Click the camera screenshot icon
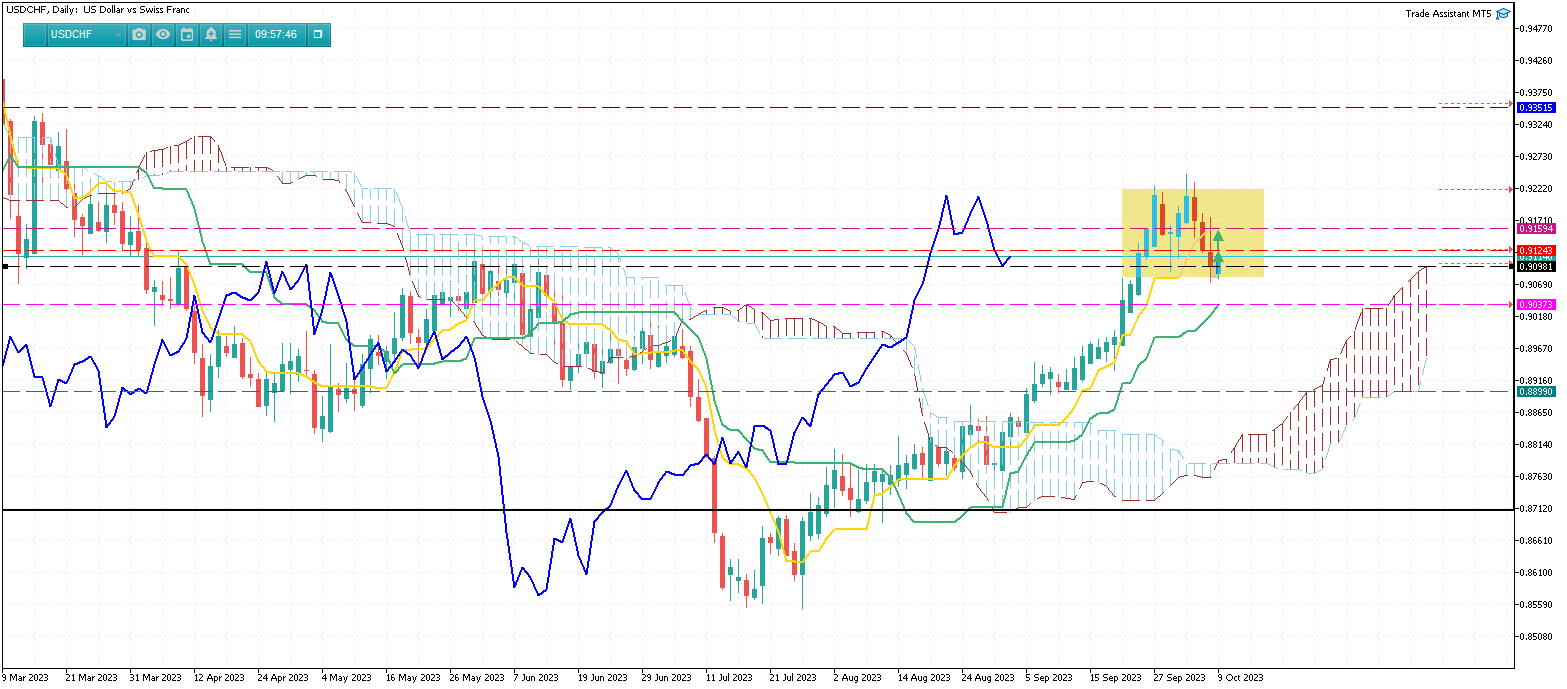 coord(139,34)
